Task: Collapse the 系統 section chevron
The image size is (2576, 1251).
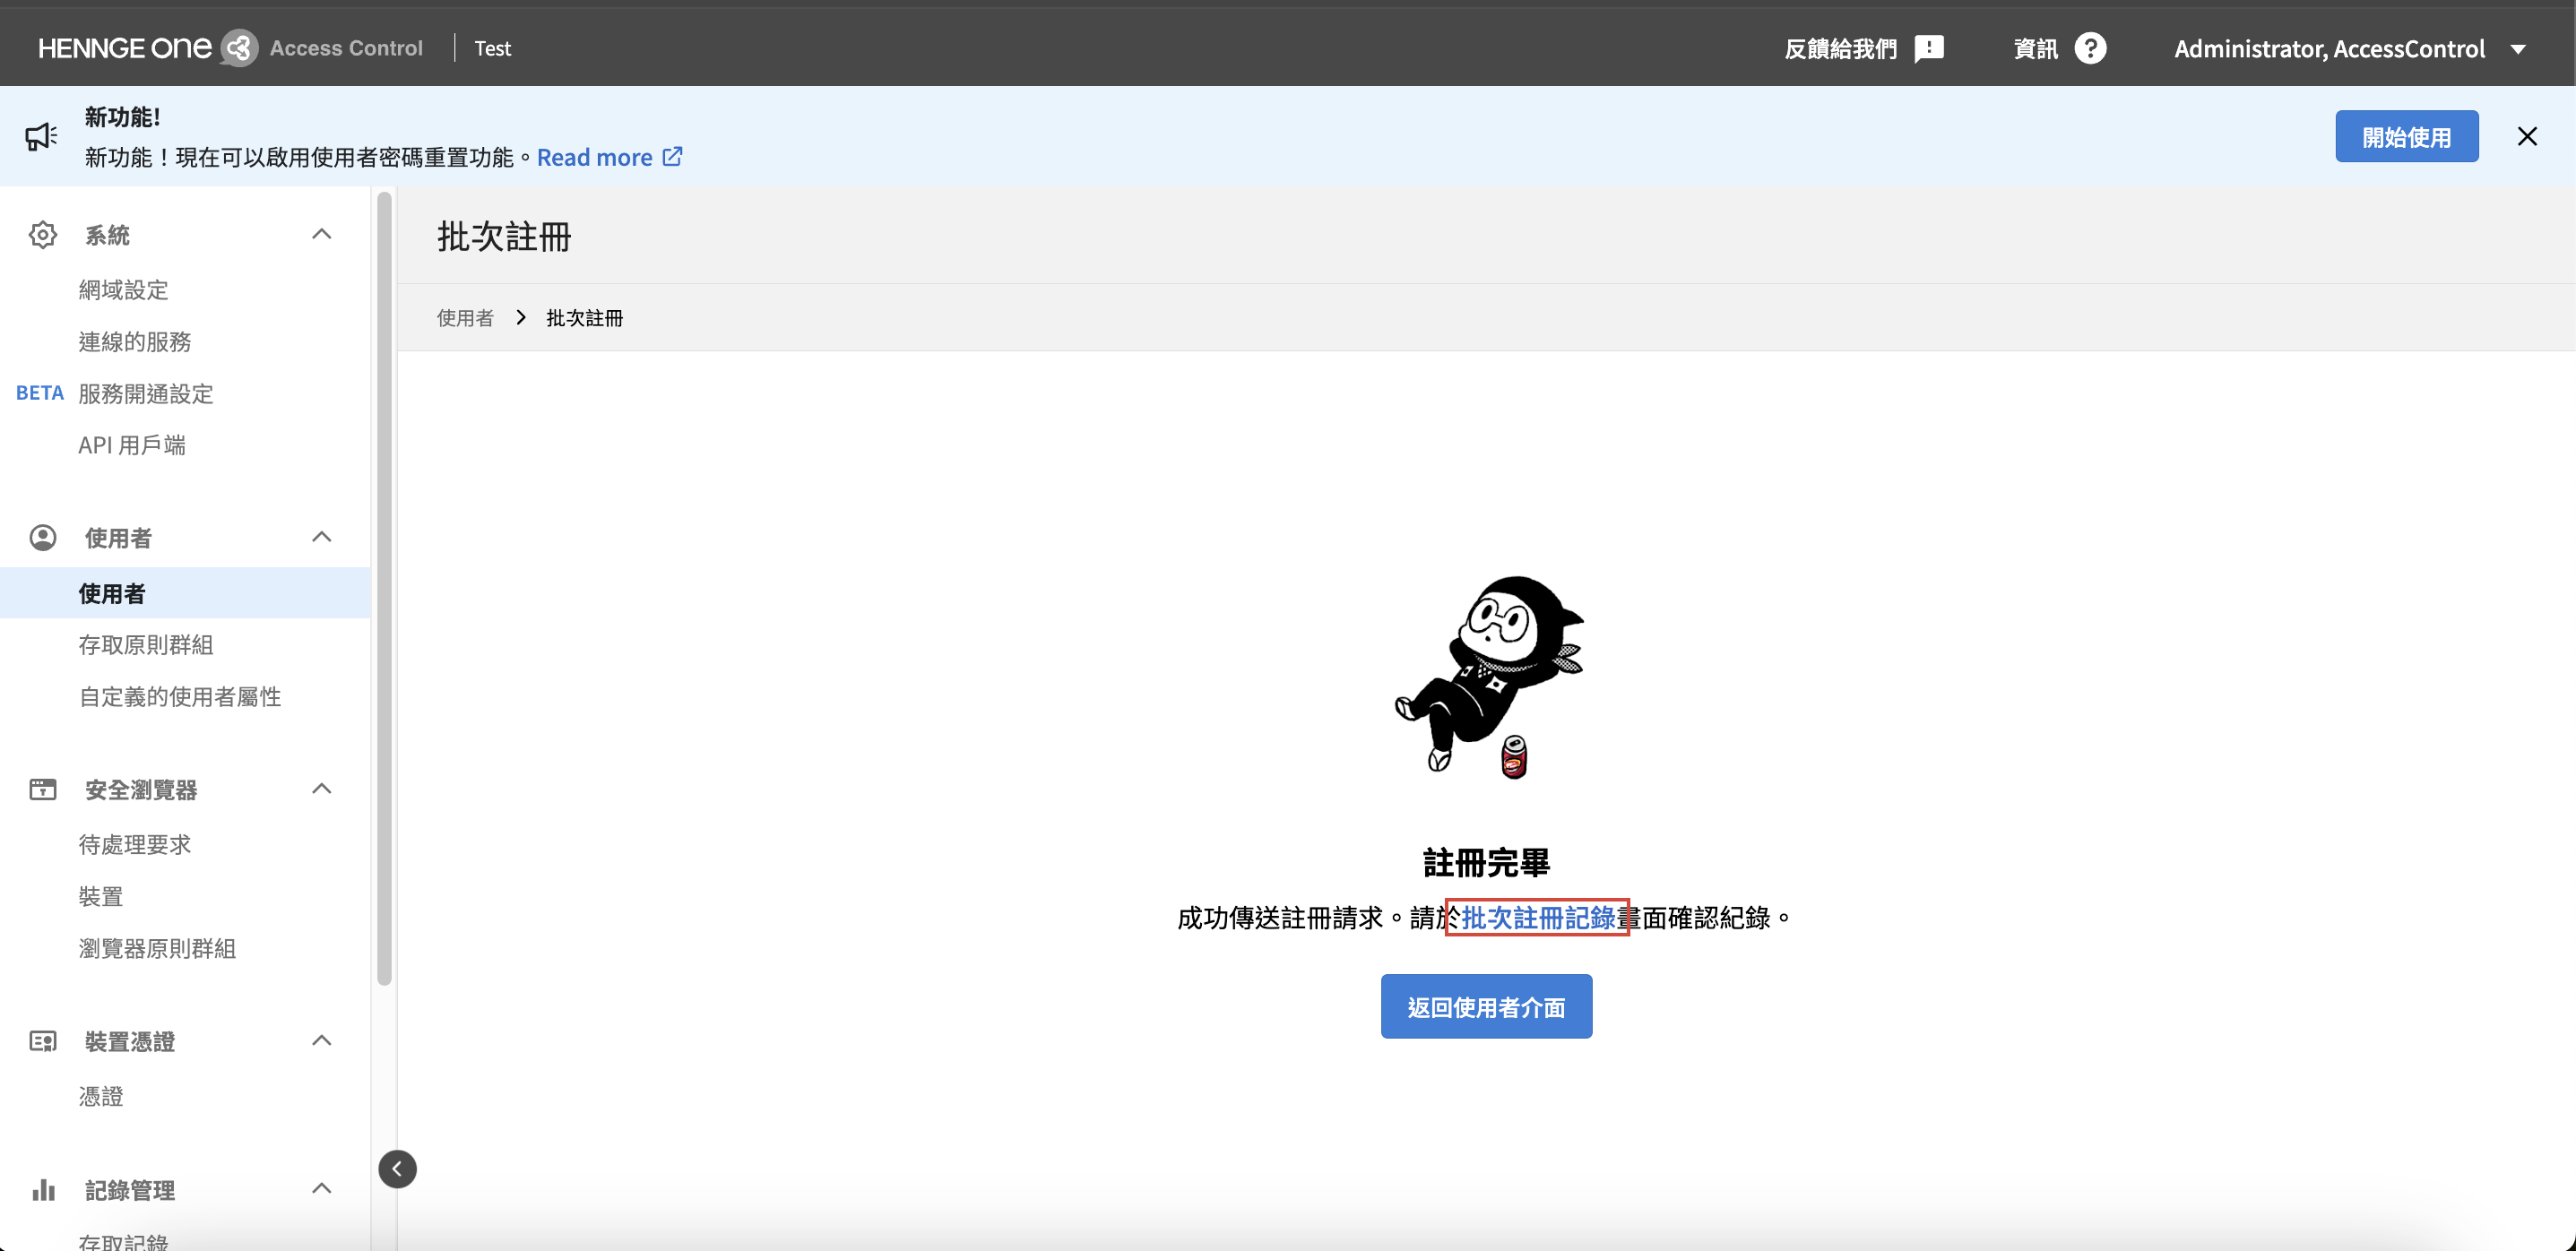Action: click(321, 234)
